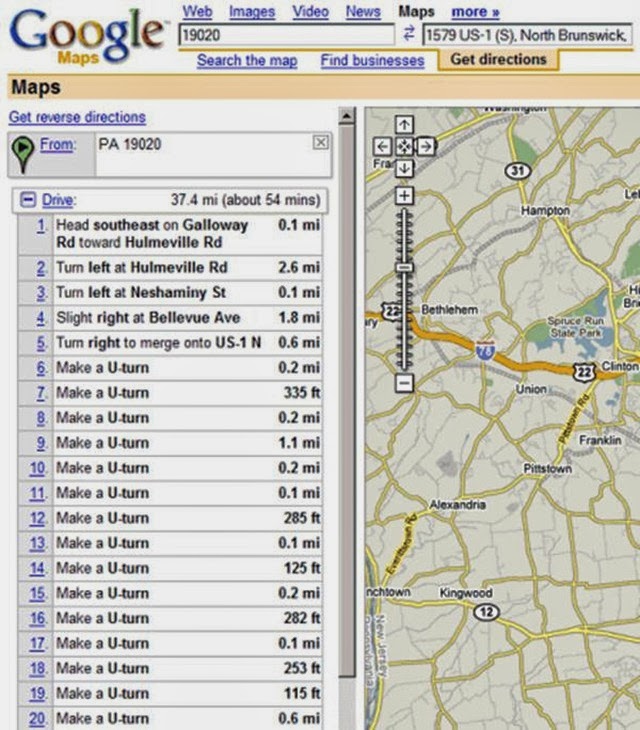Open step 3 Turn left at Neshaminy St
The image size is (640, 730).
[x=170, y=293]
